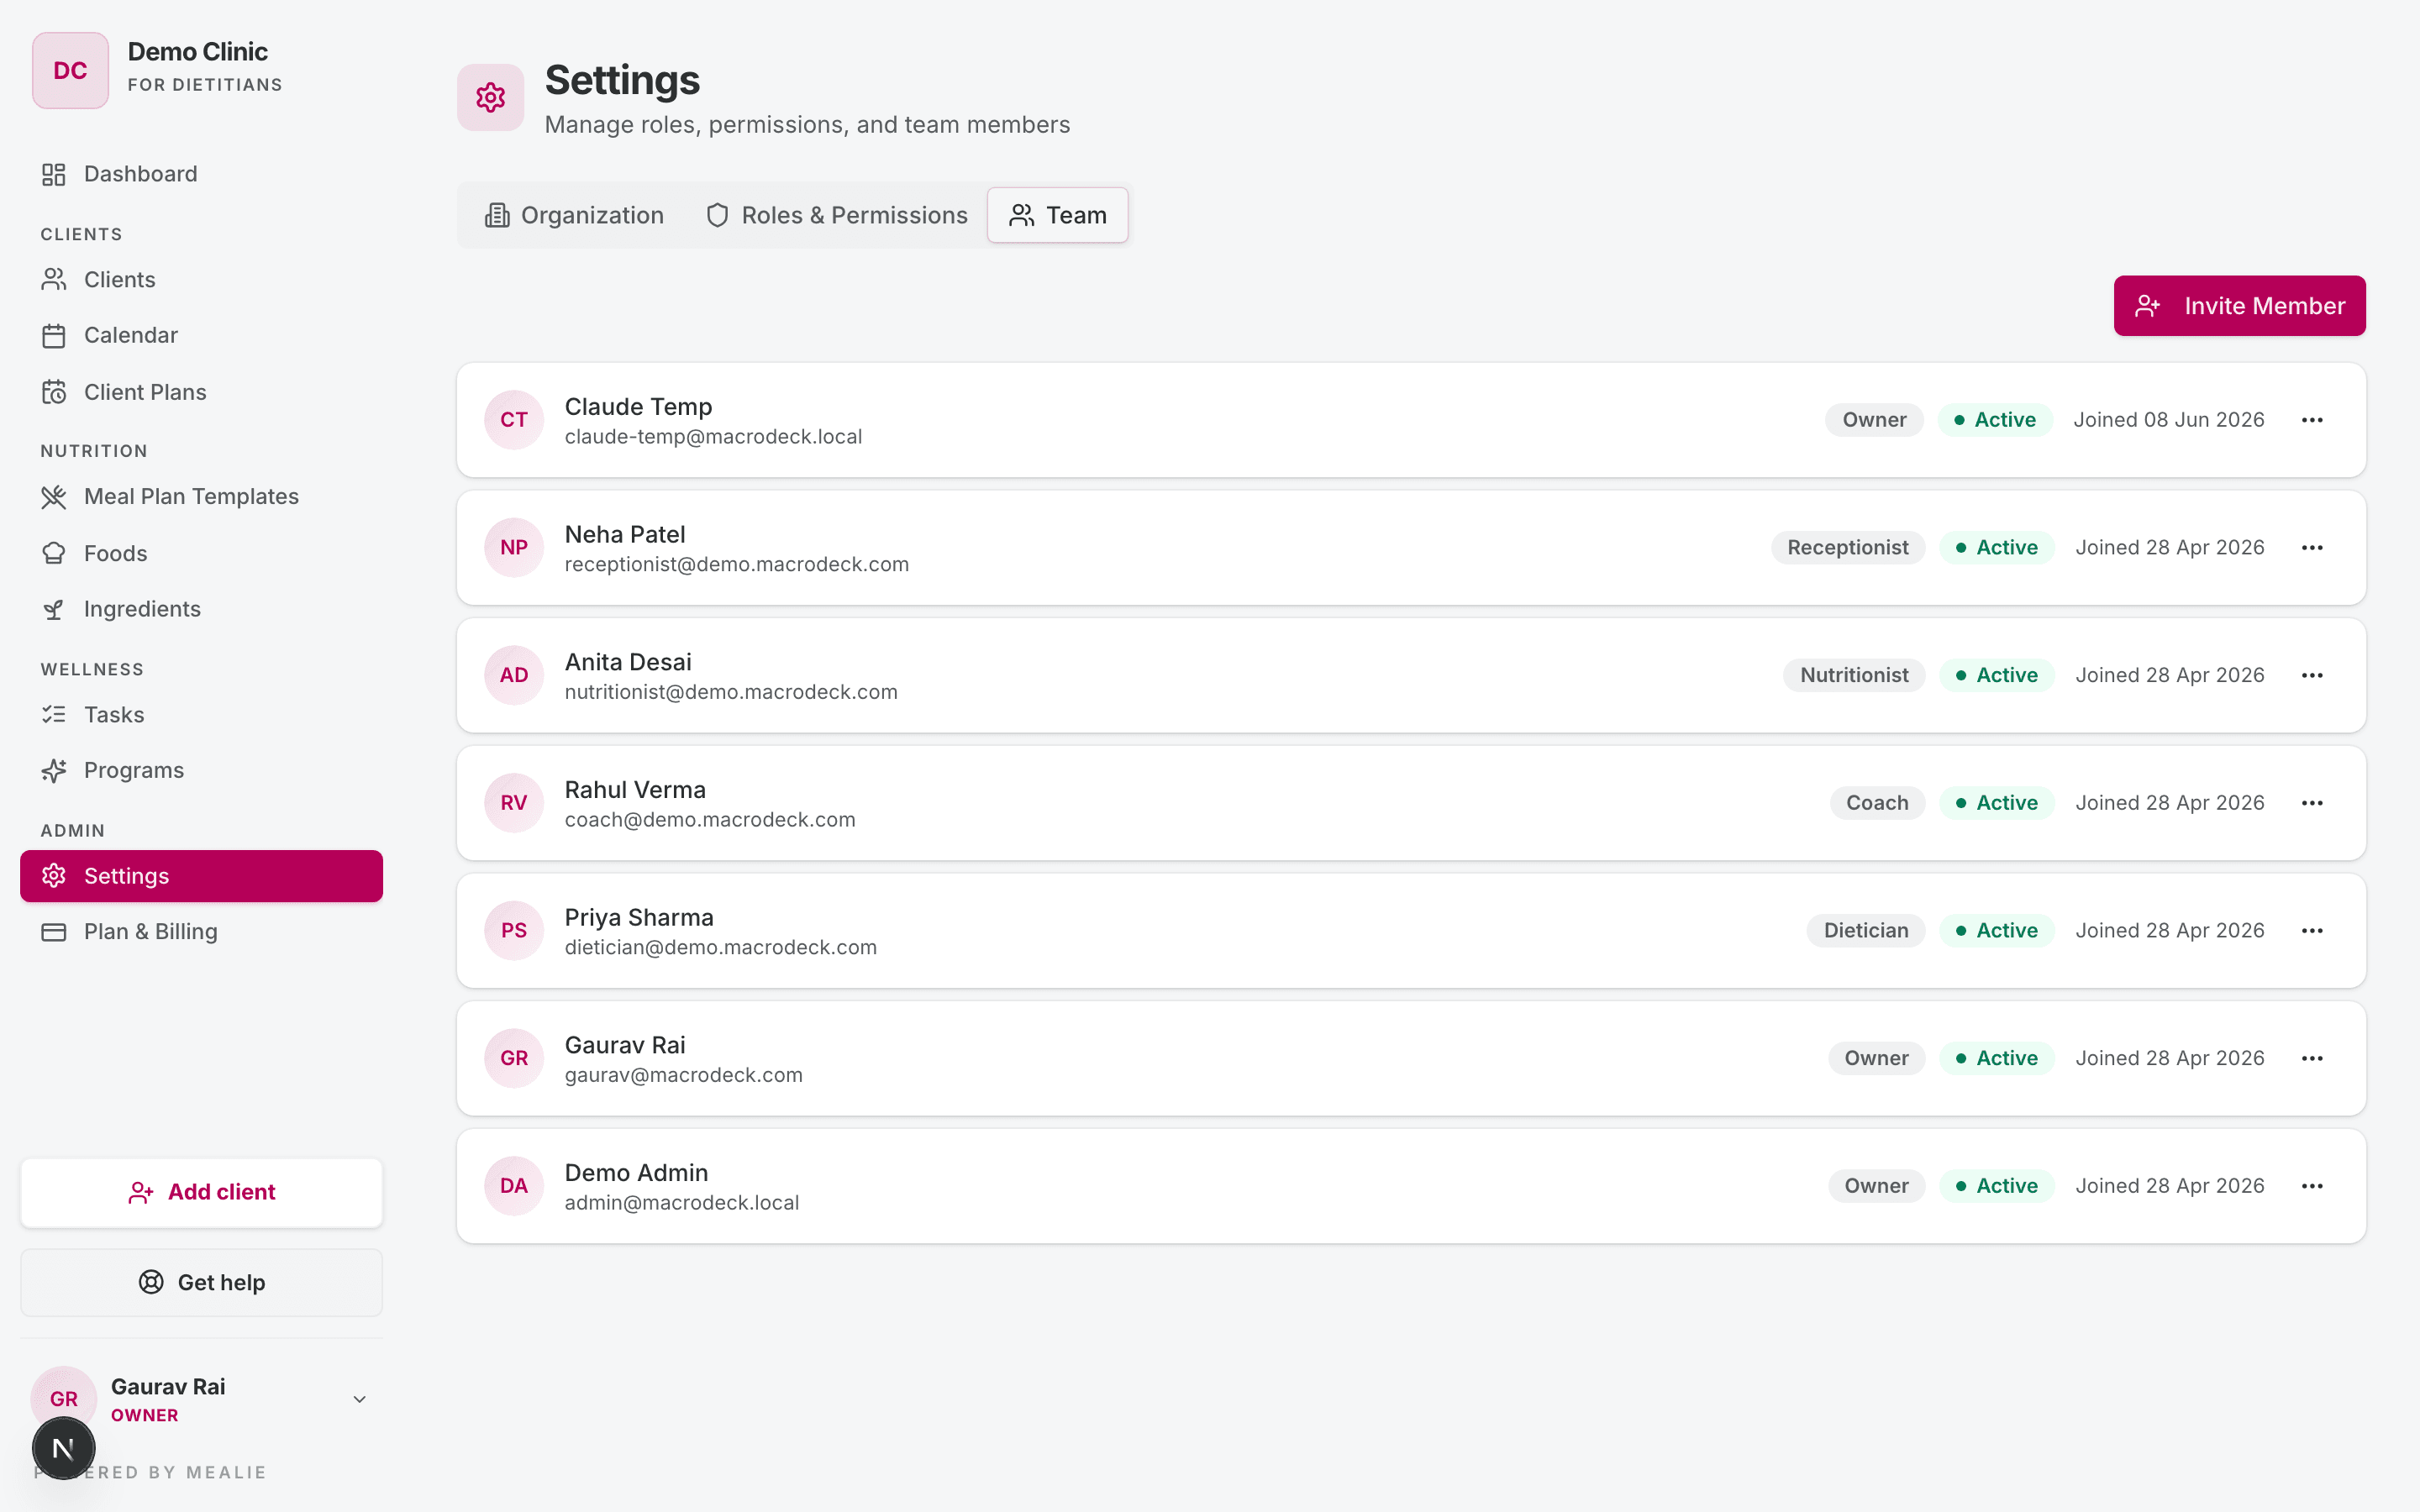Open the three-dot menu for Anita Desai
This screenshot has width=2420, height=1512.
pos(2312,675)
